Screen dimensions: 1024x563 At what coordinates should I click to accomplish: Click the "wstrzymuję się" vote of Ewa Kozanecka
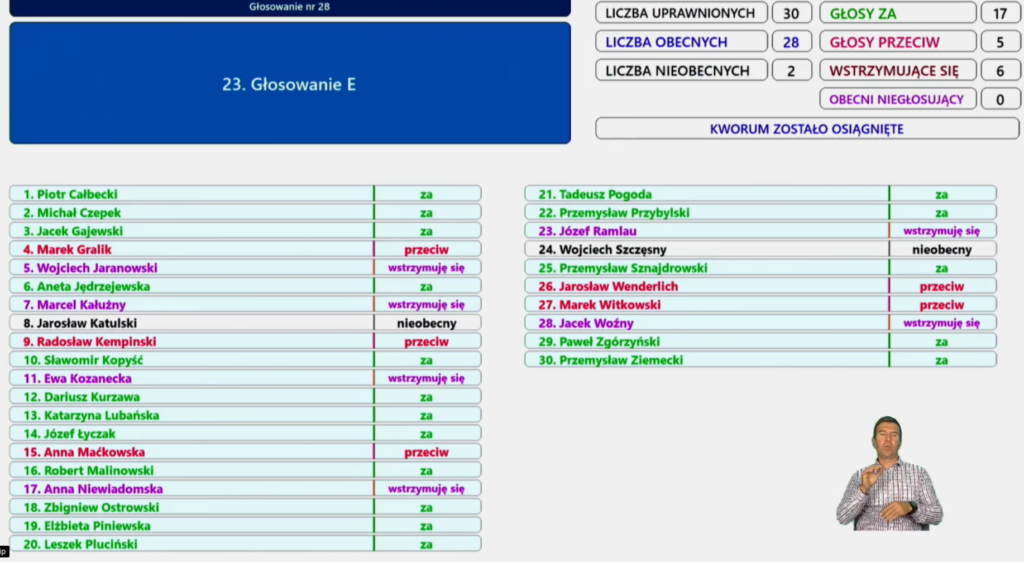426,379
